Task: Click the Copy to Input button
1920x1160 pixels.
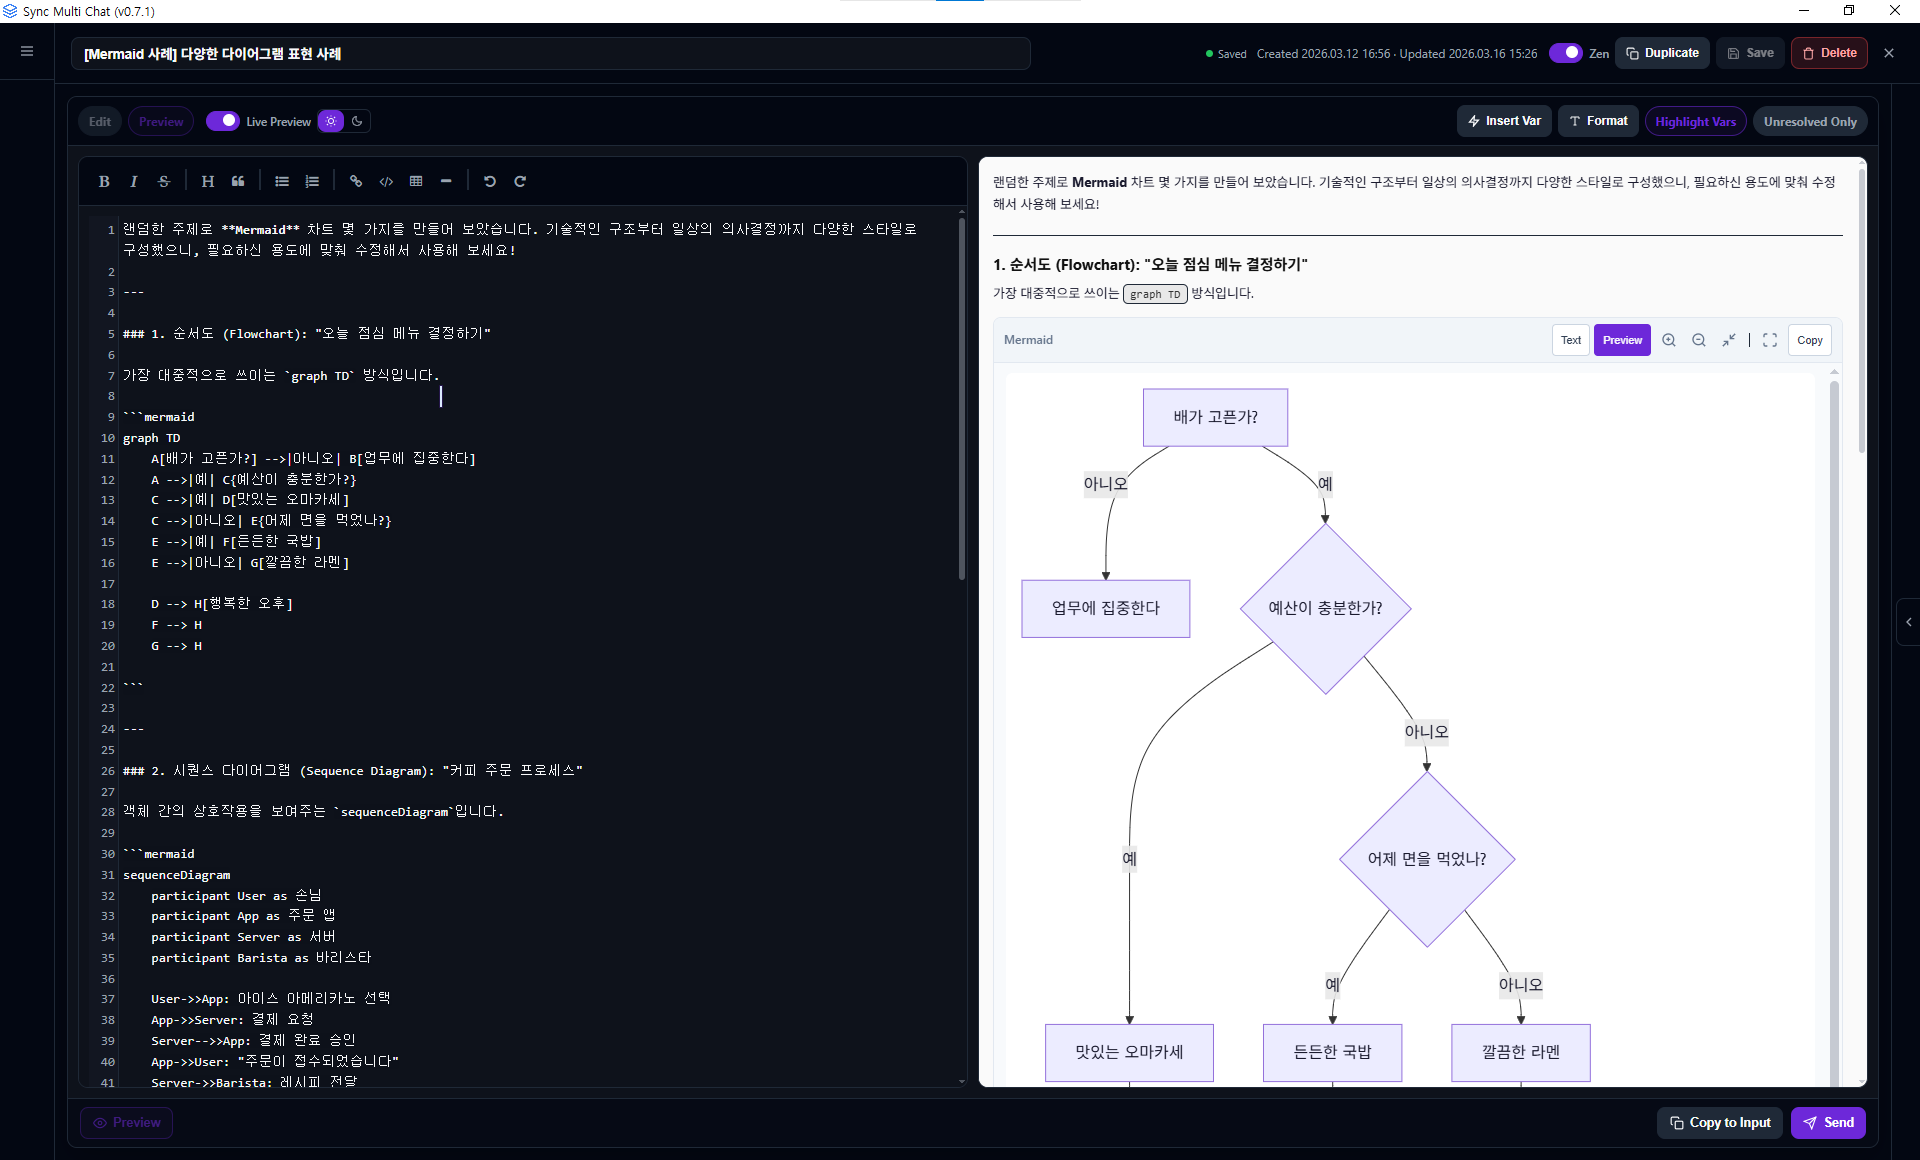Action: point(1720,1122)
